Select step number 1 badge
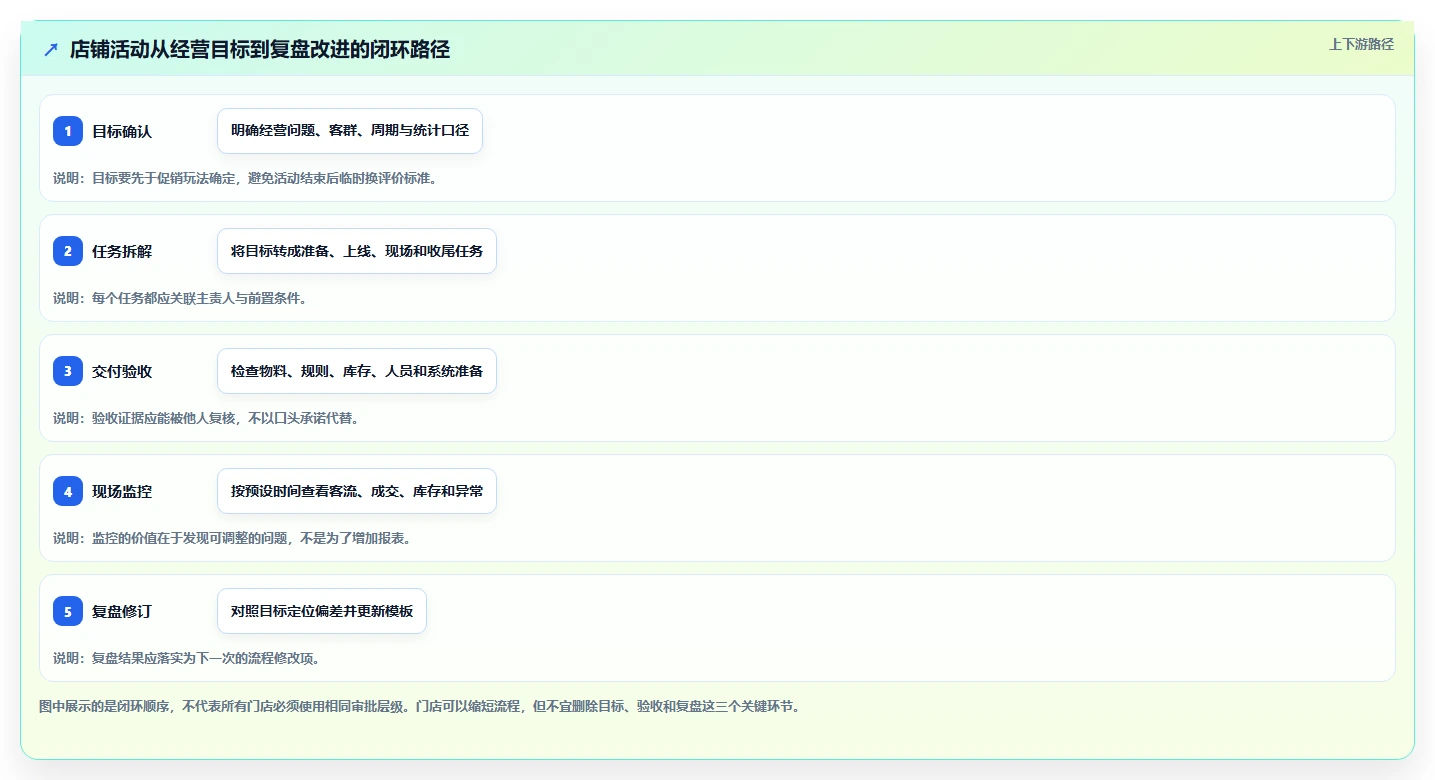 click(x=68, y=131)
